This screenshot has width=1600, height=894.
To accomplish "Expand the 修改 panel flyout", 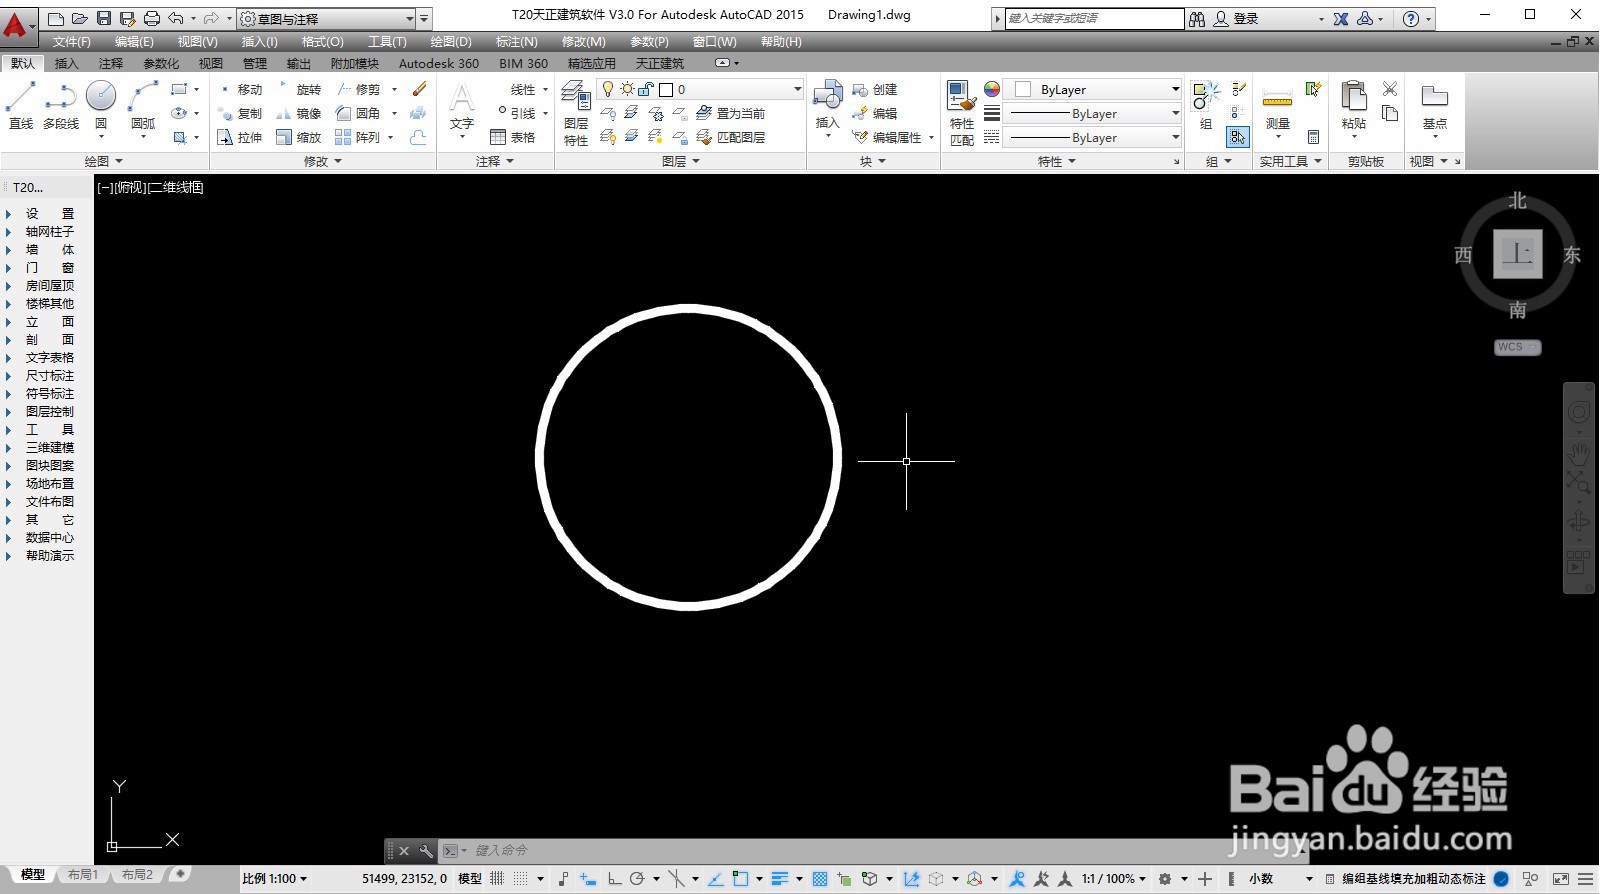I will click(x=323, y=161).
